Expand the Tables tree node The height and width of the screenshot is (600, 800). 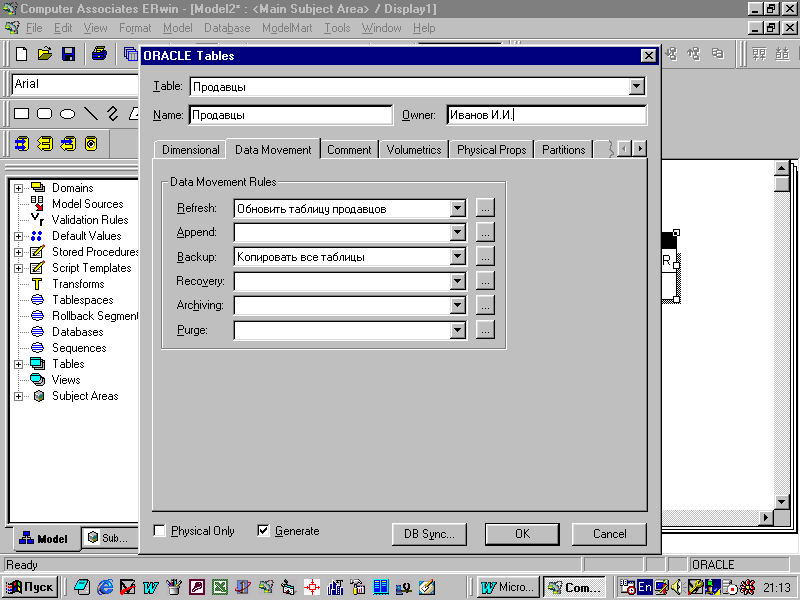point(18,364)
